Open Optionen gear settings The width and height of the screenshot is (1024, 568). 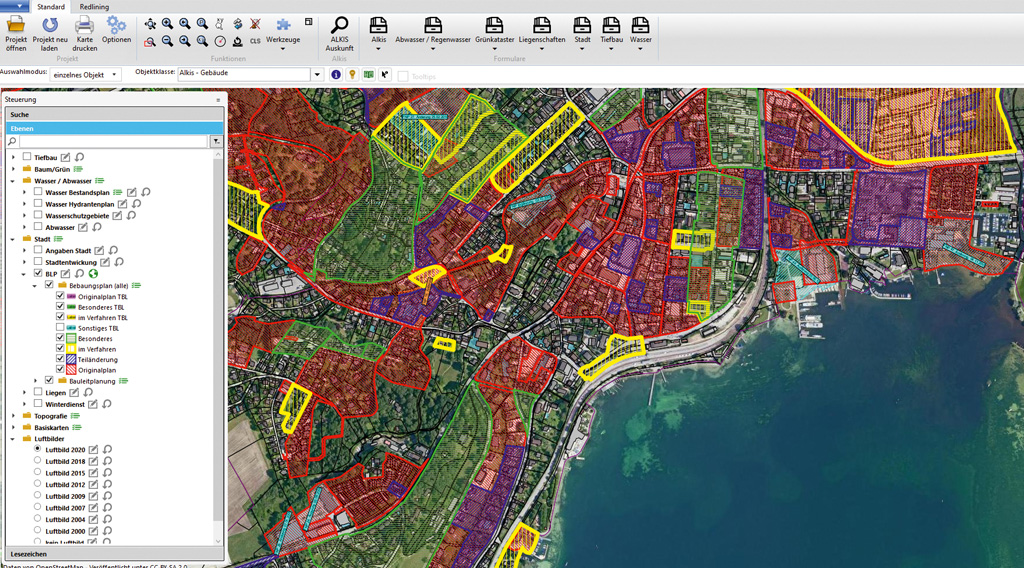coord(116,25)
